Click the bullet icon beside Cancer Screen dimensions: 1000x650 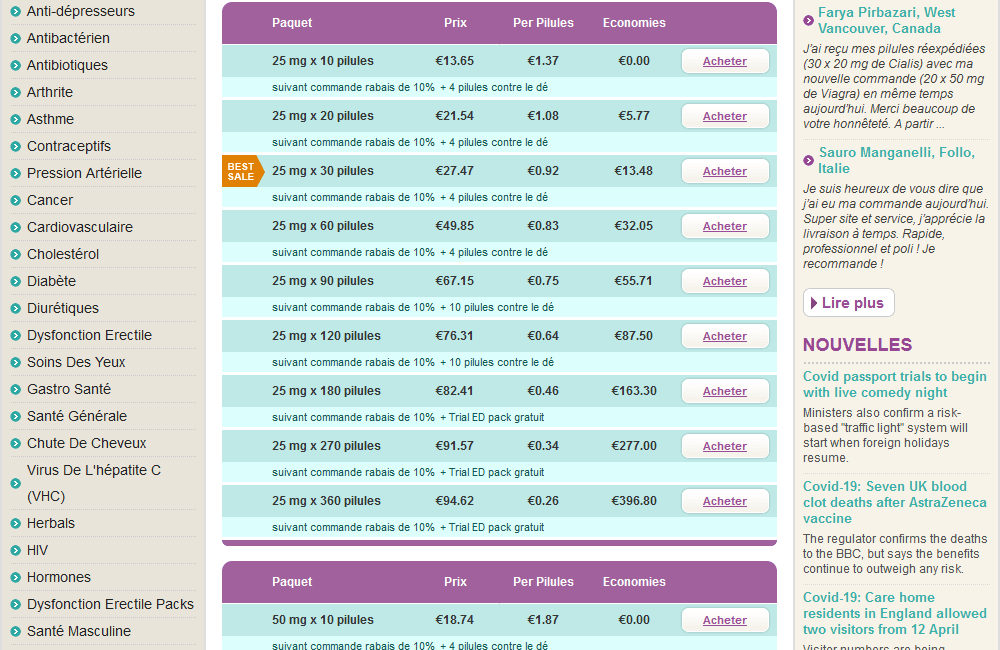point(16,200)
